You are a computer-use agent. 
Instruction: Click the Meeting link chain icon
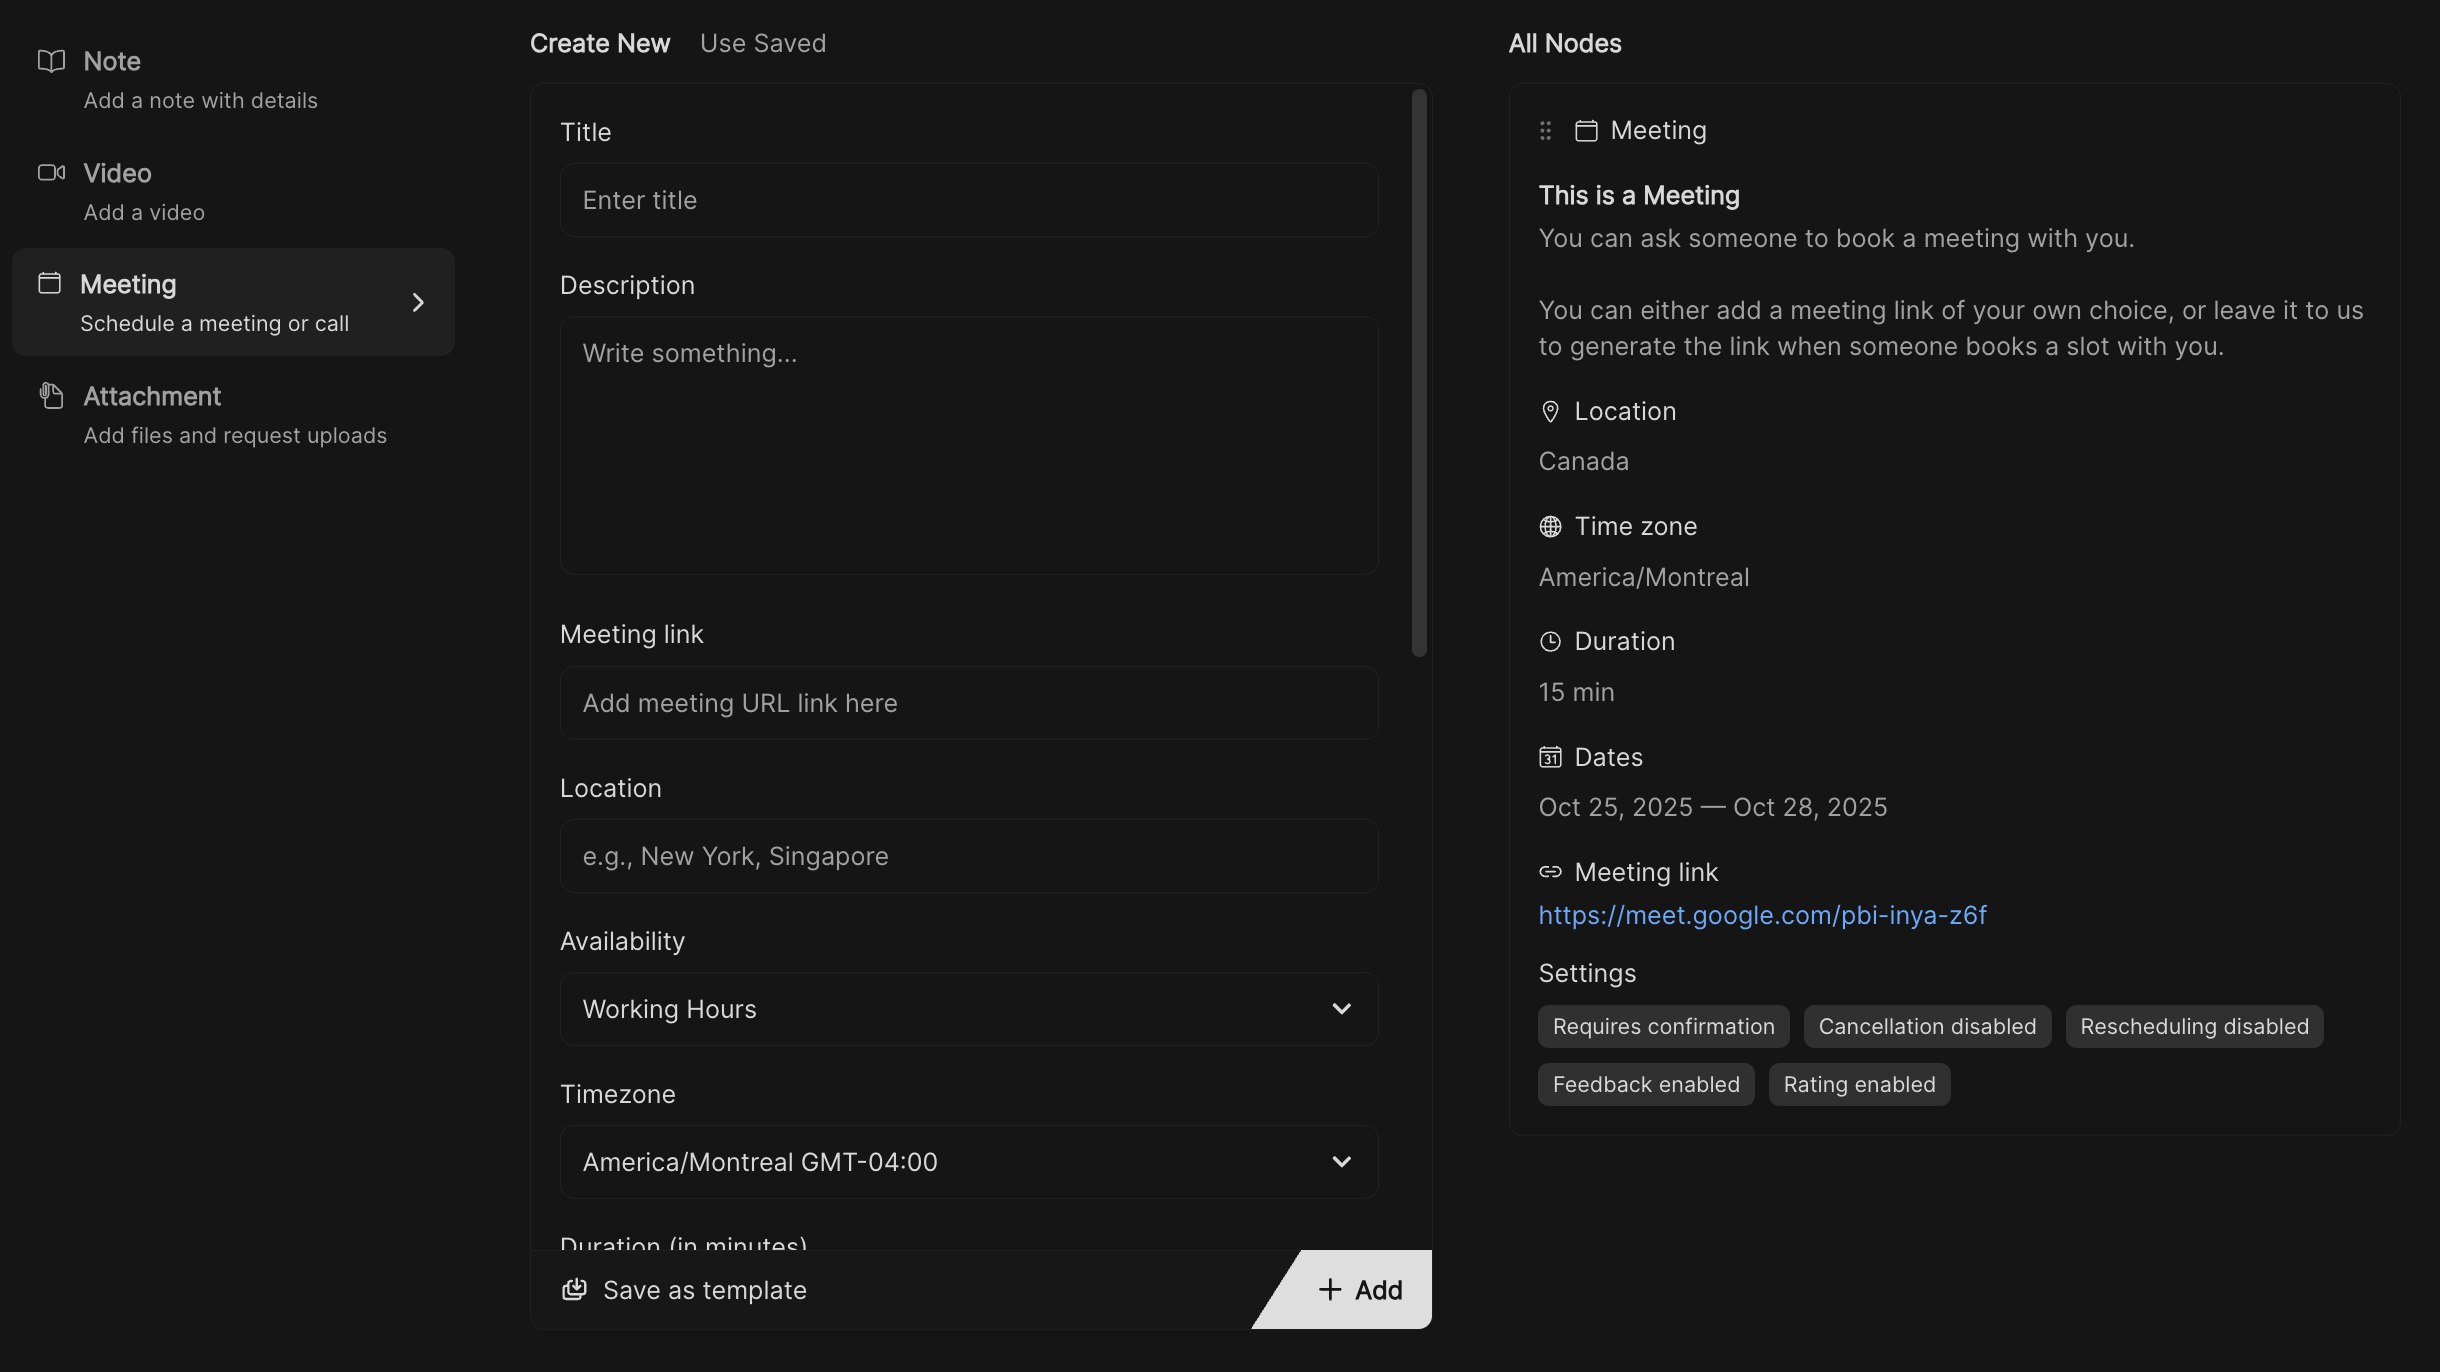(x=1550, y=872)
